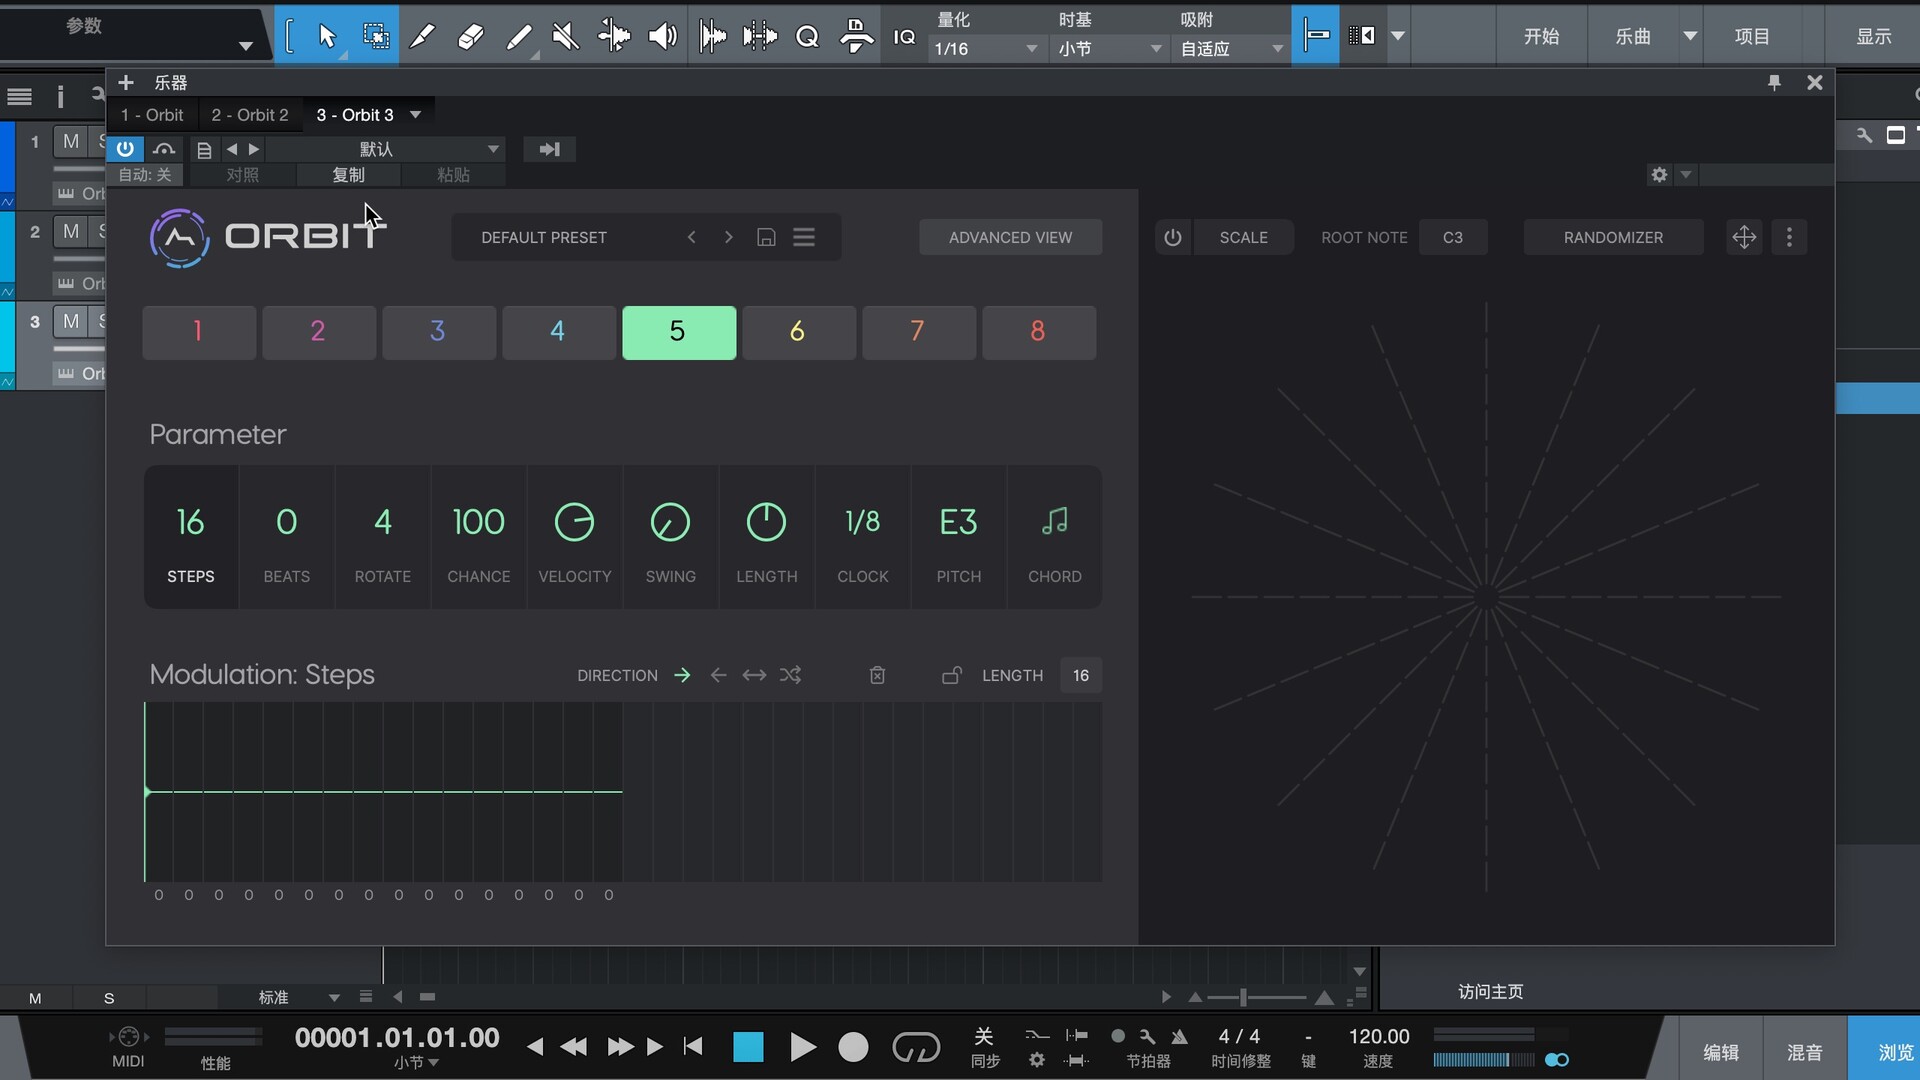The width and height of the screenshot is (1920, 1080).
Task: Click the Record button in transport
Action: (853, 1047)
